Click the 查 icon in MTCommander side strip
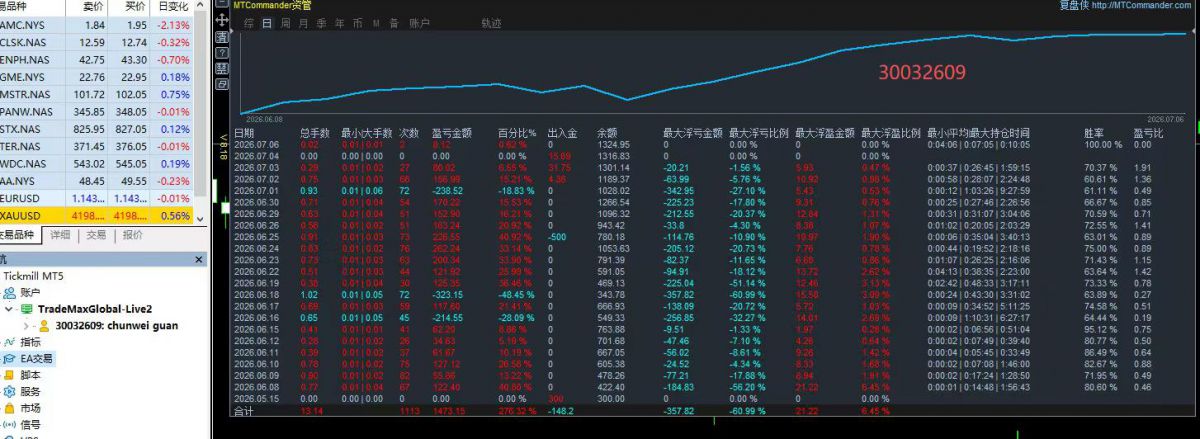1200x439 pixels. tap(222, 37)
